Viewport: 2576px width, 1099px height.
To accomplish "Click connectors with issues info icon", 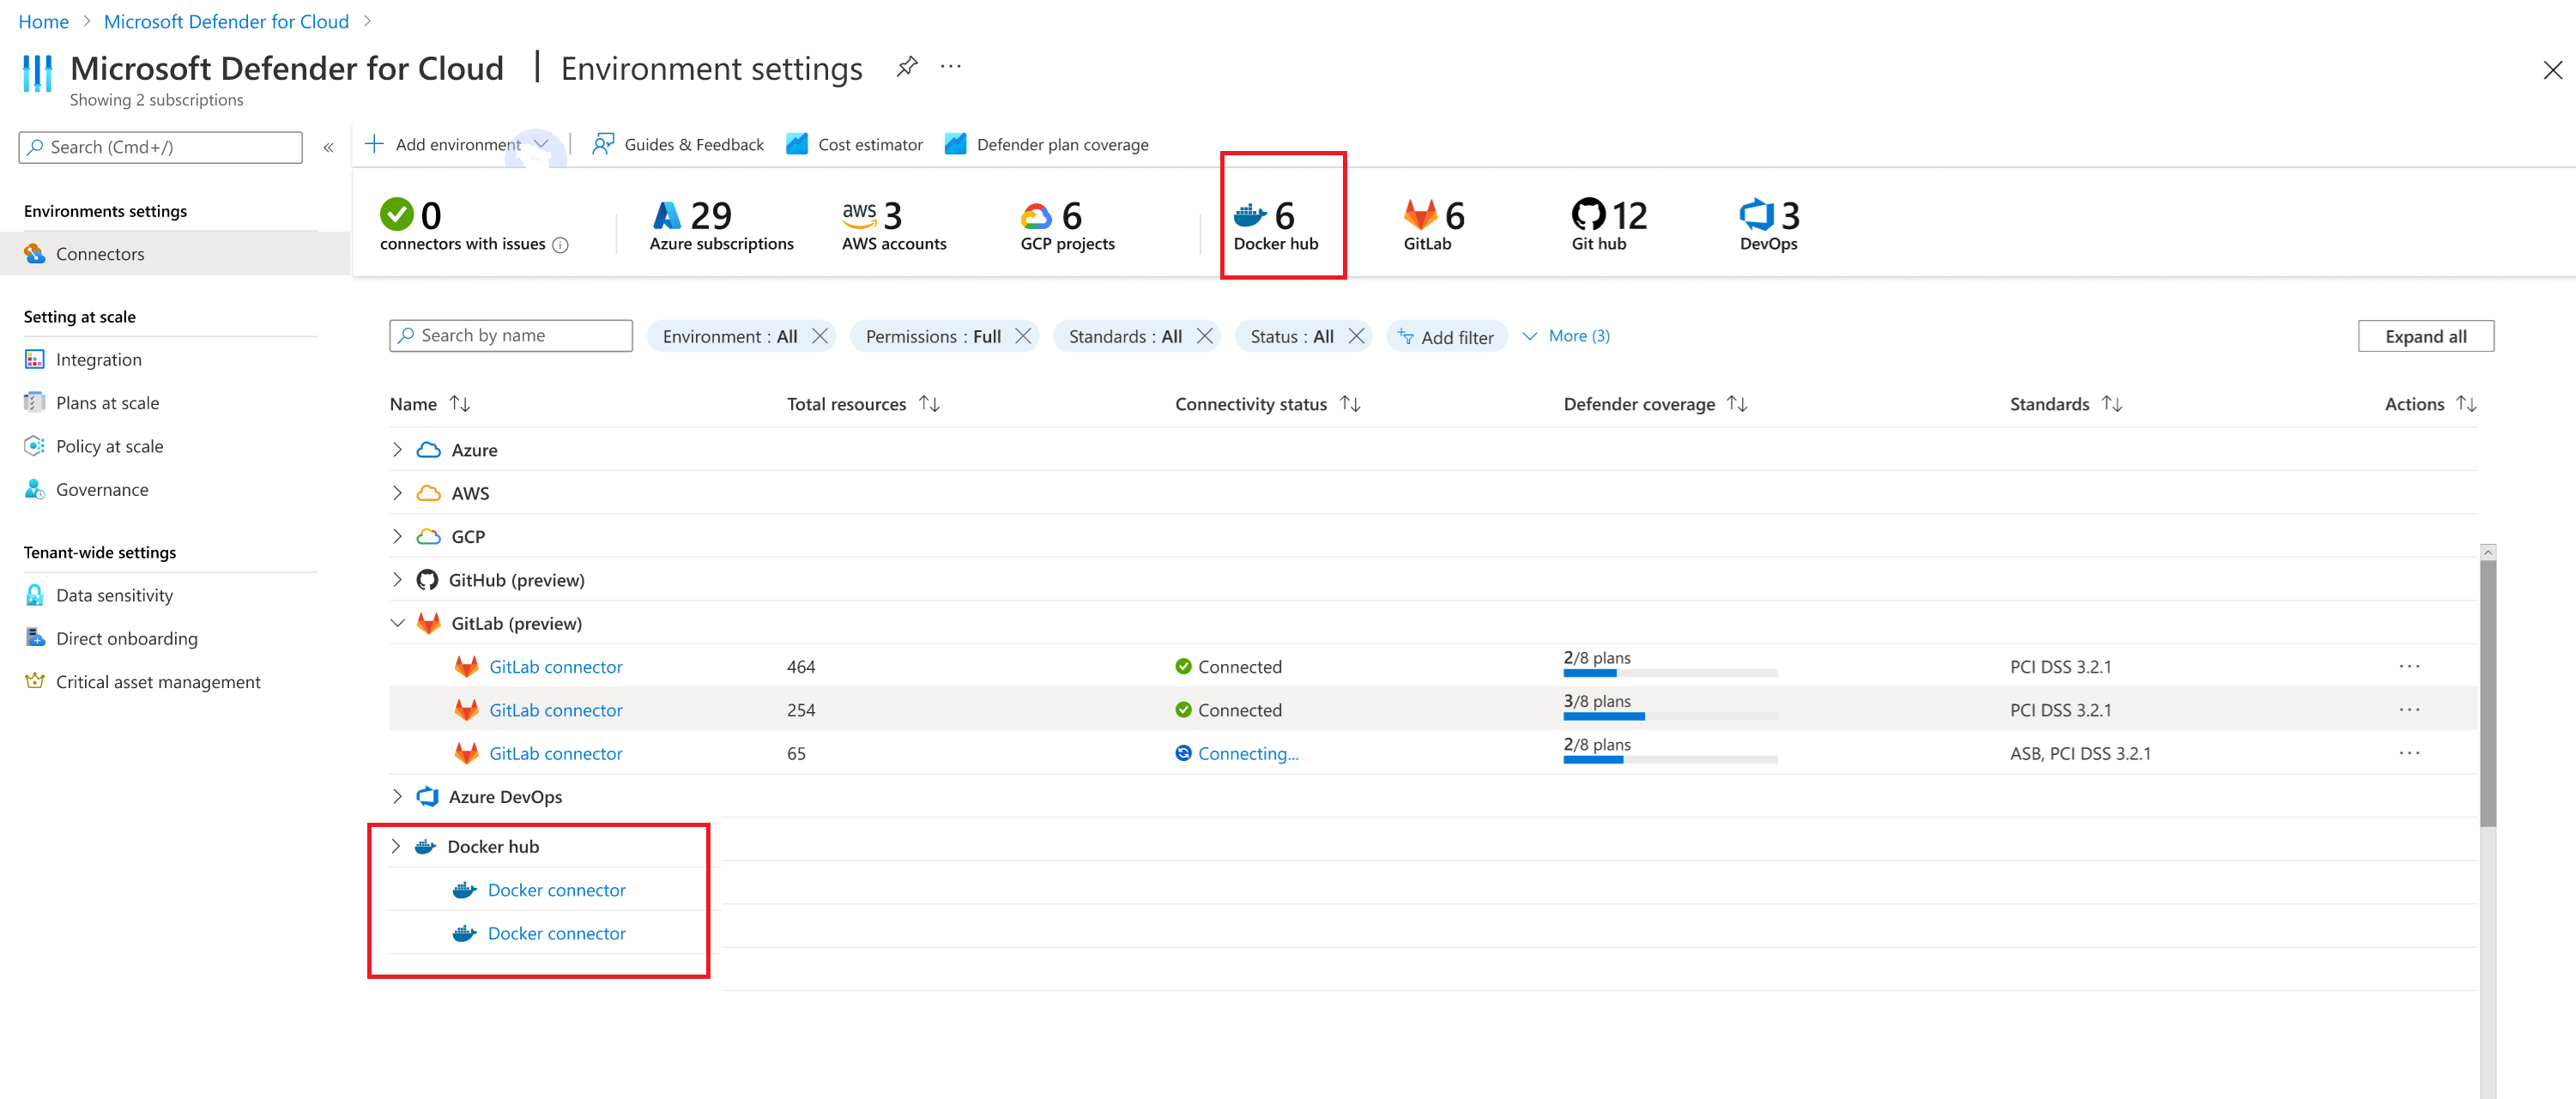I will coord(561,245).
